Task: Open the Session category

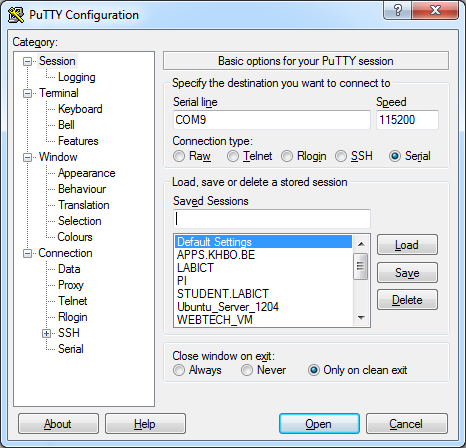Action: click(57, 61)
